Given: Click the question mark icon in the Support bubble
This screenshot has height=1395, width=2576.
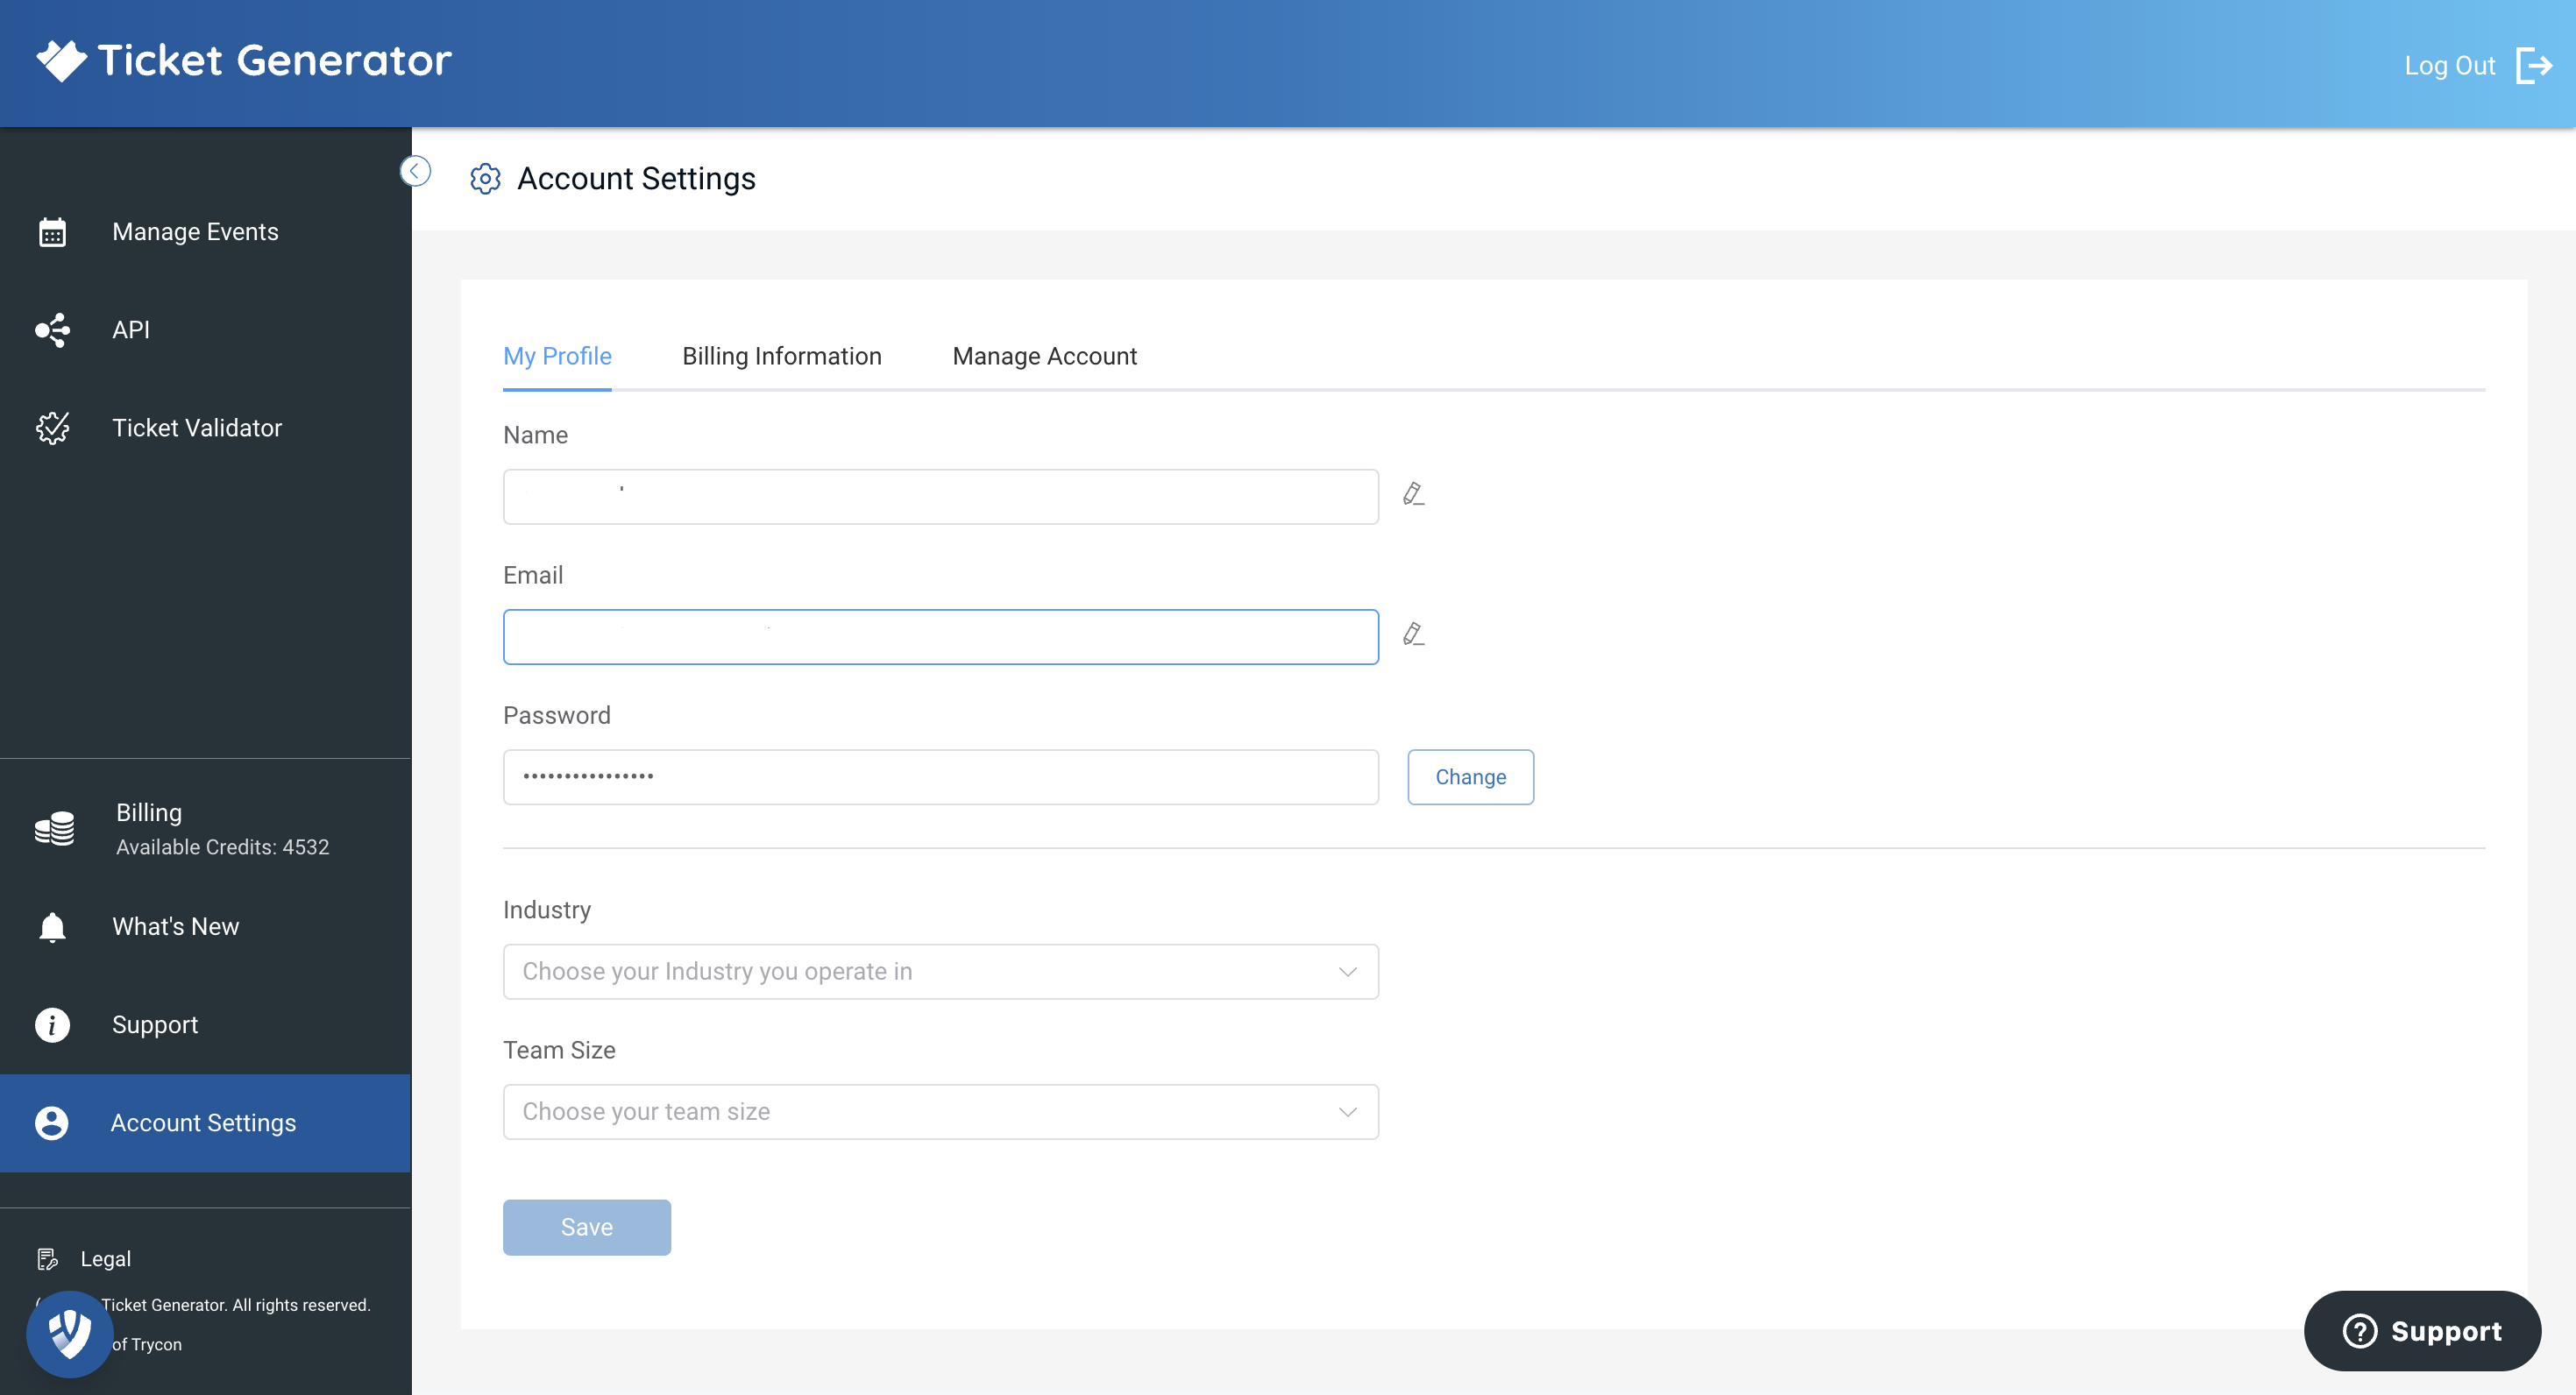Looking at the screenshot, I should coord(2360,1331).
